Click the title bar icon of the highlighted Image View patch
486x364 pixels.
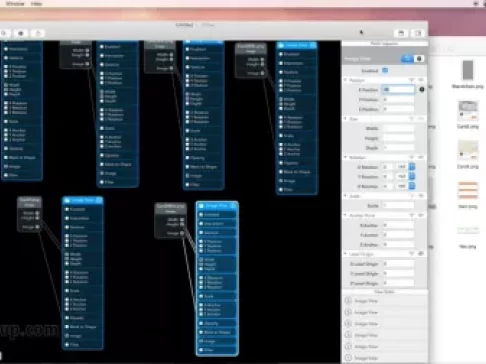point(201,206)
